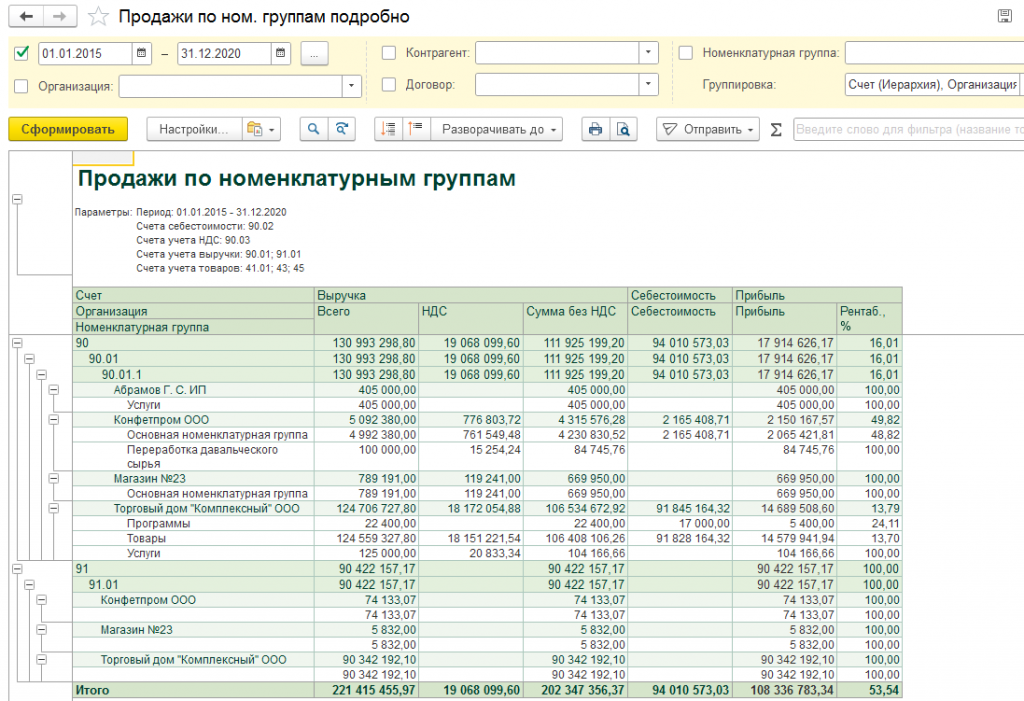The width and height of the screenshot is (1024, 701).
Task: Click the printer icon to print report
Action: tap(596, 129)
